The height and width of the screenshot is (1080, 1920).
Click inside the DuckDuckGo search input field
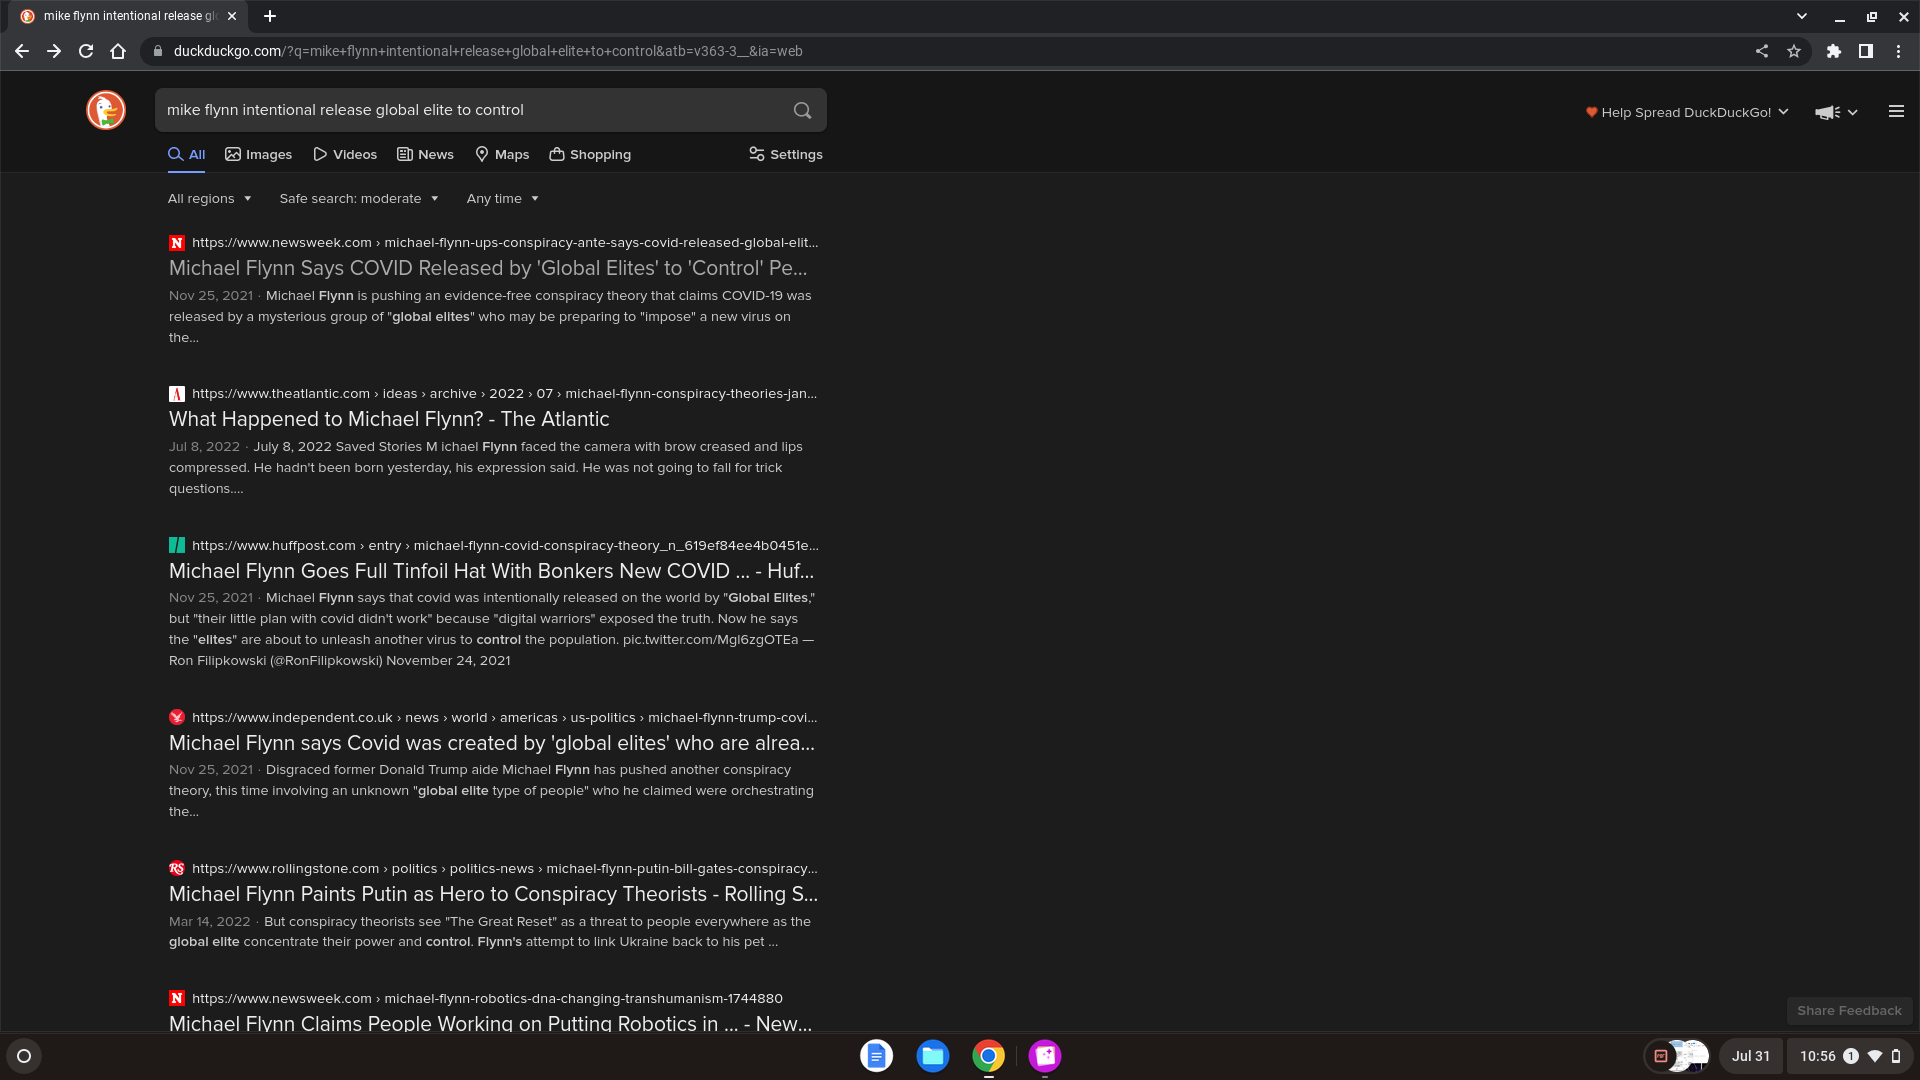470,110
